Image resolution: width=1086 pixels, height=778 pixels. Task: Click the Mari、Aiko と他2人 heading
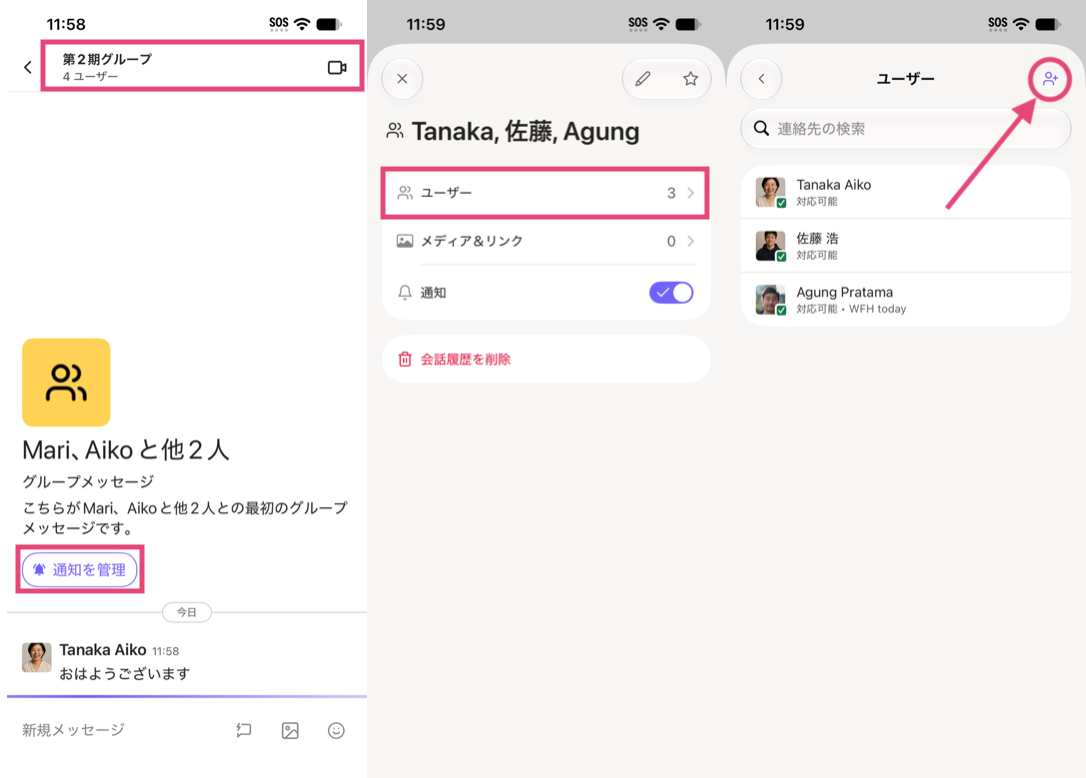coord(125,450)
